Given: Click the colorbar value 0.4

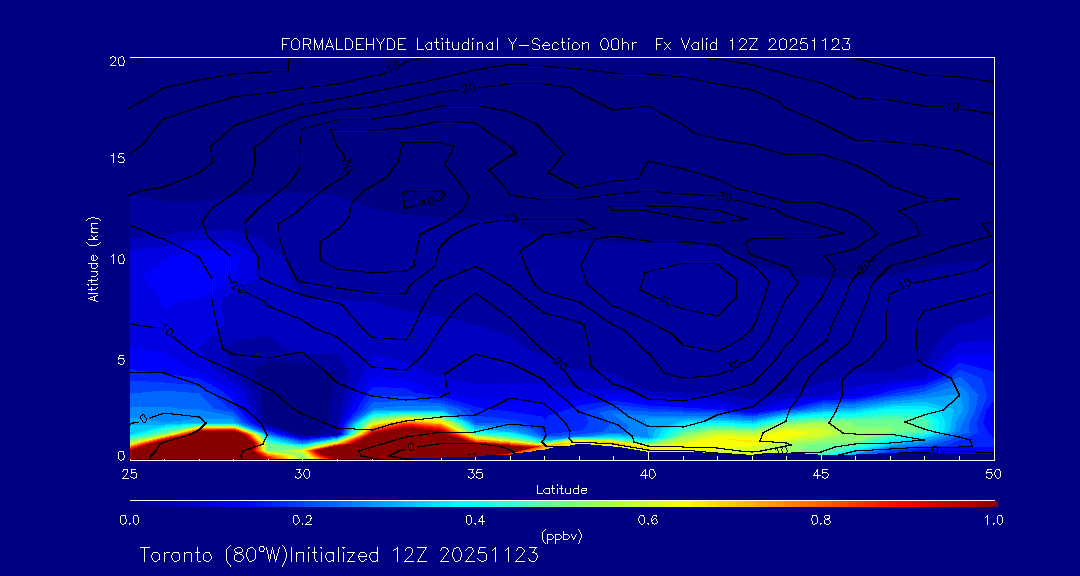Looking at the screenshot, I should [x=475, y=520].
